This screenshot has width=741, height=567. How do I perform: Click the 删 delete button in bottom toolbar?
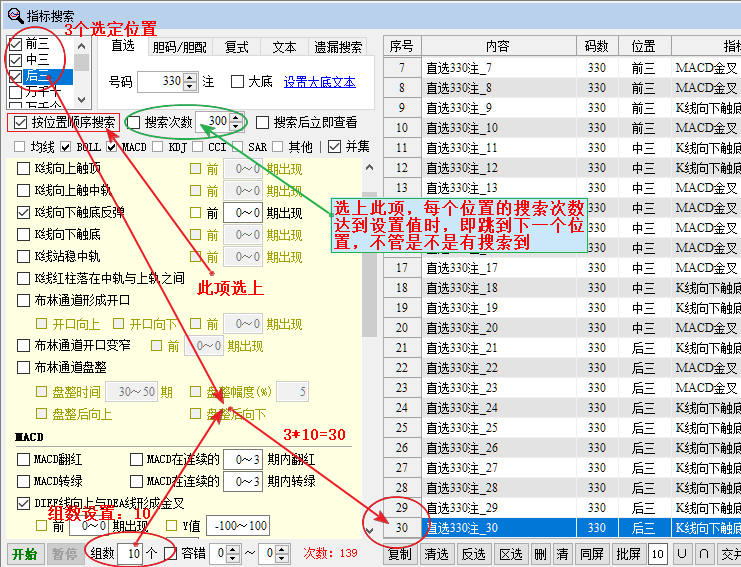(539, 553)
